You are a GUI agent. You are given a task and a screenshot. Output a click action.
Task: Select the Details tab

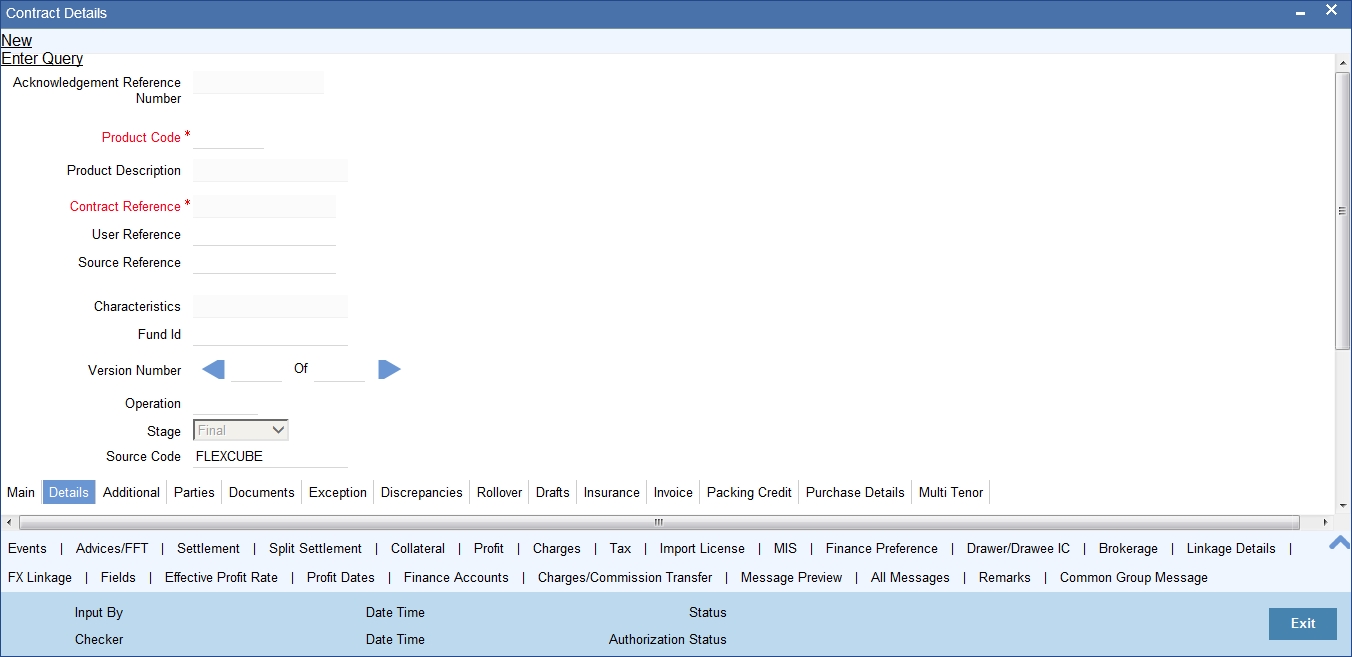coord(69,492)
